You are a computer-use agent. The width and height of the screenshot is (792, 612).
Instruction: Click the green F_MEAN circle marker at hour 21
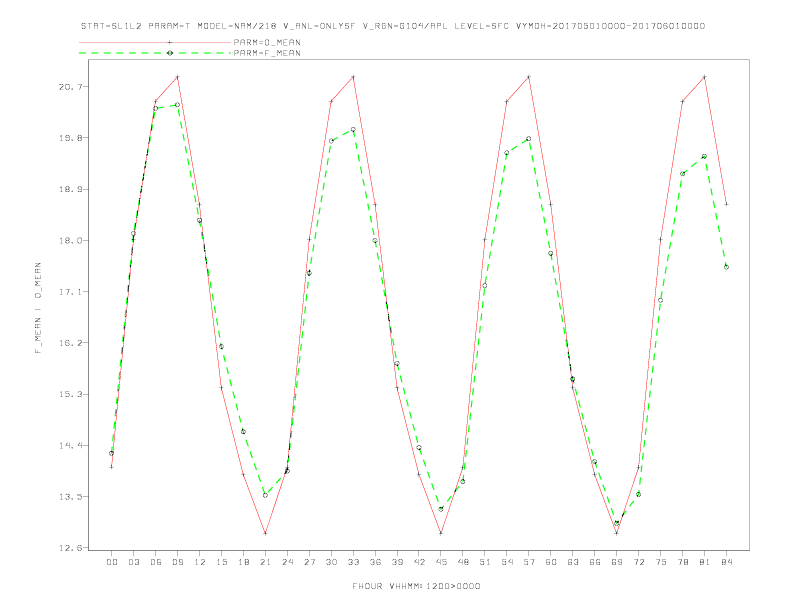[265, 495]
